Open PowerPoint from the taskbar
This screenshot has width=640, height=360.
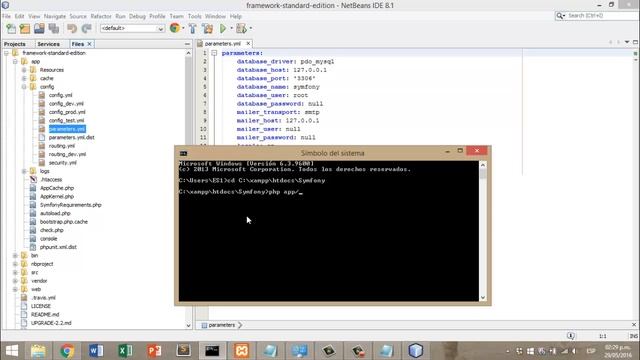(x=154, y=351)
